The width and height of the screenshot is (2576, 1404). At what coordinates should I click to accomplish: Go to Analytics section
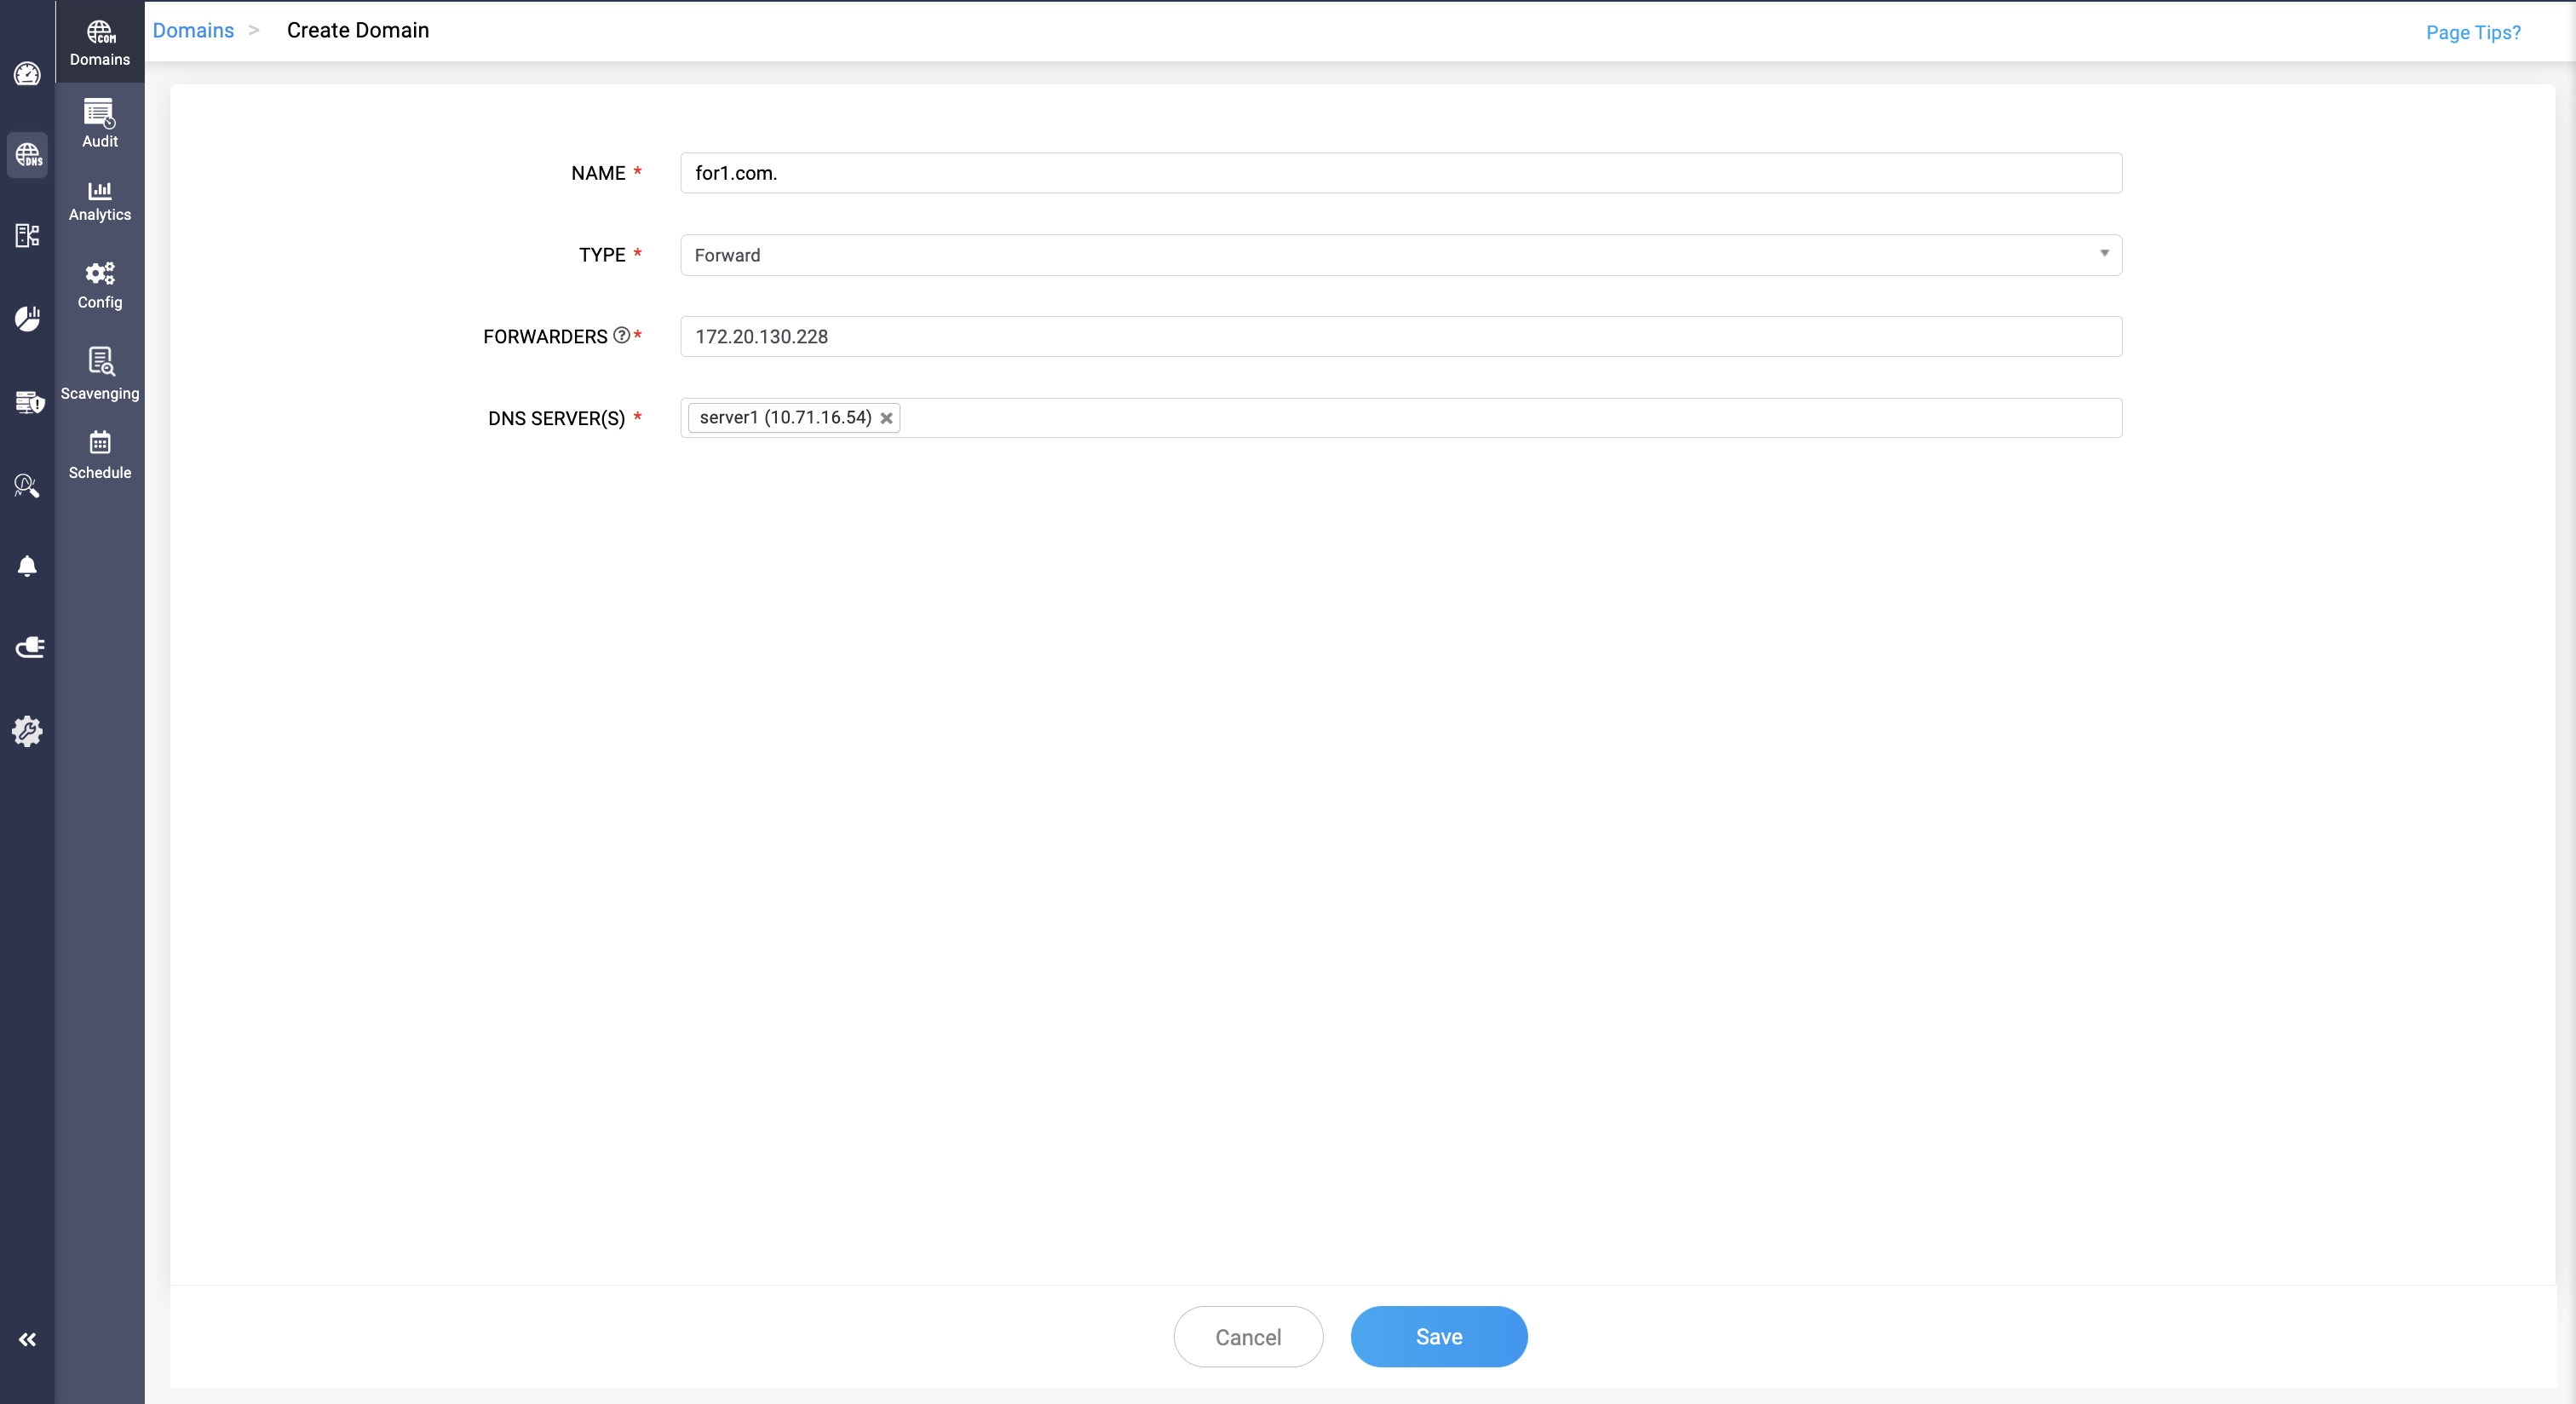coord(100,201)
